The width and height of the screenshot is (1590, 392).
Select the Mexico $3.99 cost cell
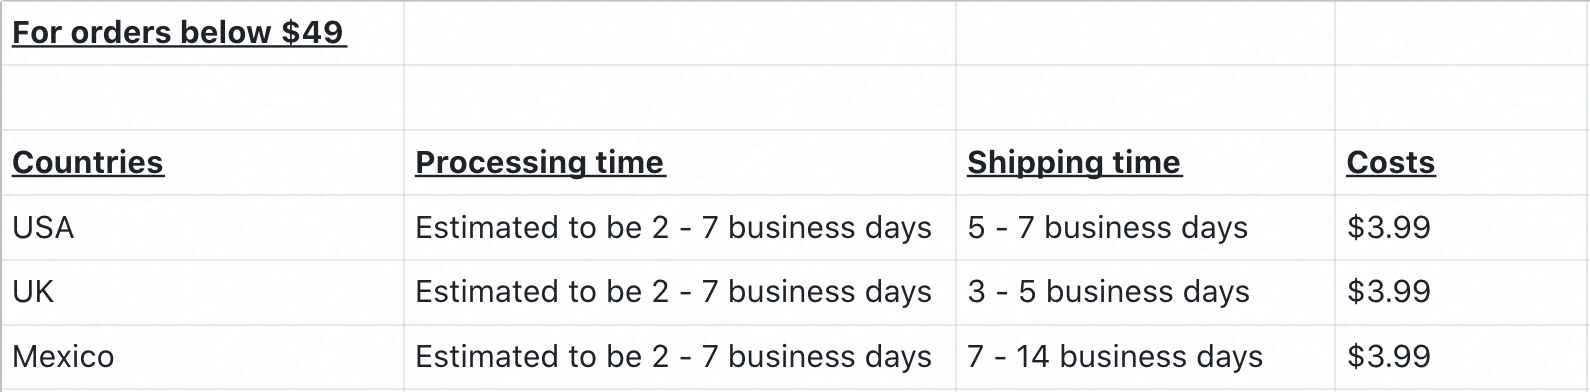(1462, 356)
